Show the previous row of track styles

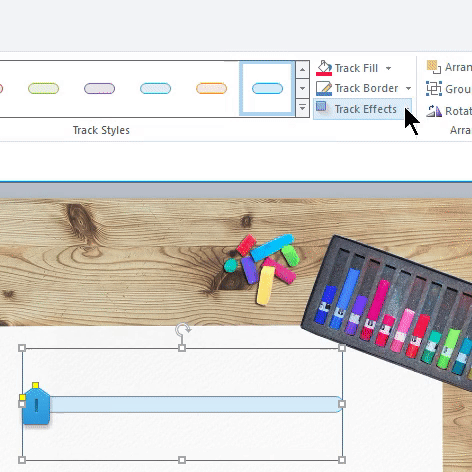302,70
